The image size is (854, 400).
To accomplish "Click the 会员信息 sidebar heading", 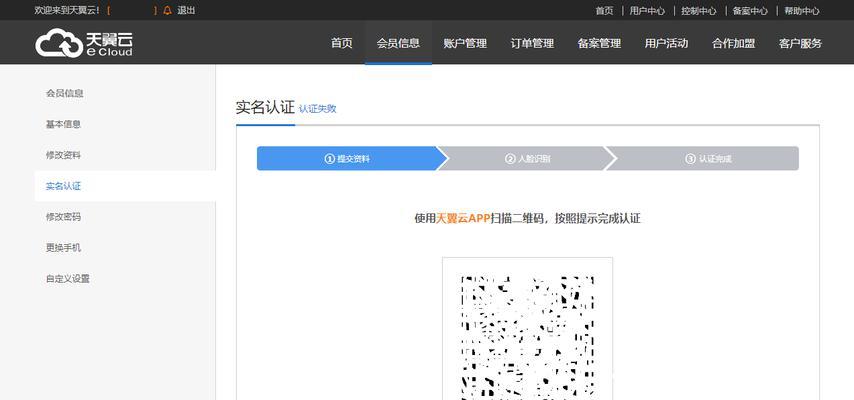I will [64, 93].
